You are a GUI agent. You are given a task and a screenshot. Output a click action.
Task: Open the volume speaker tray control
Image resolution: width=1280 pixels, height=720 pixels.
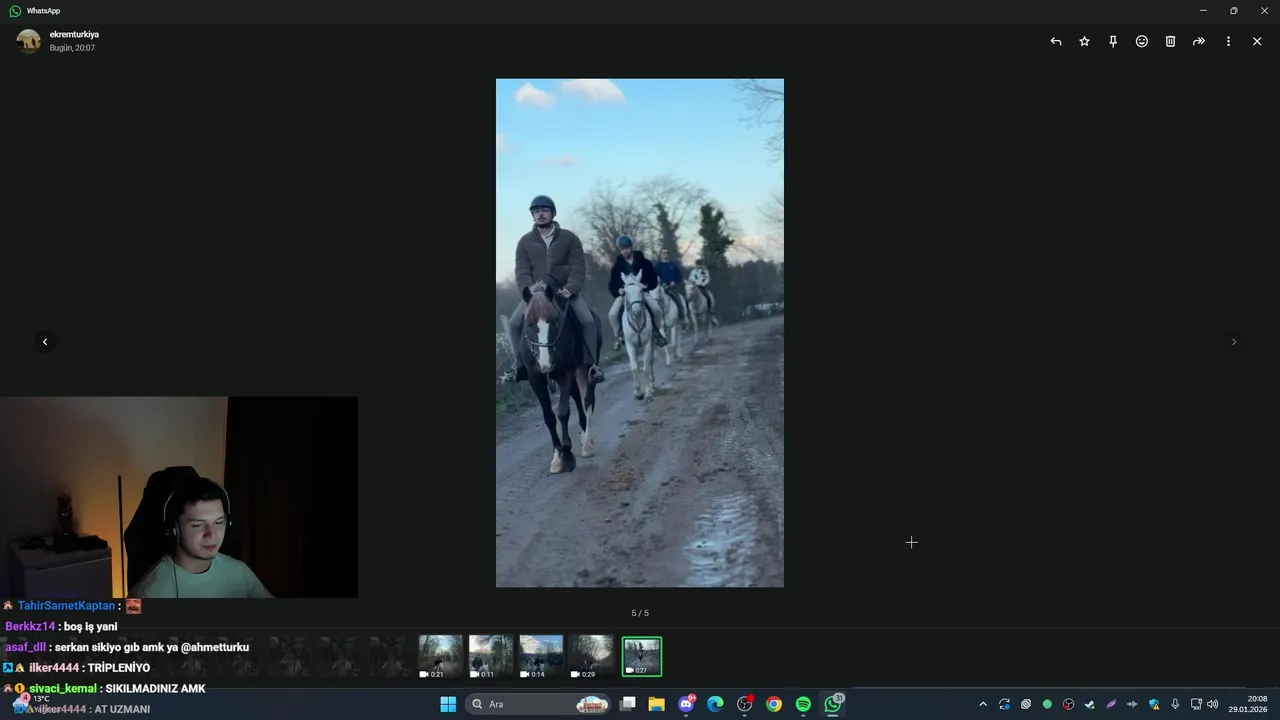coord(1213,704)
